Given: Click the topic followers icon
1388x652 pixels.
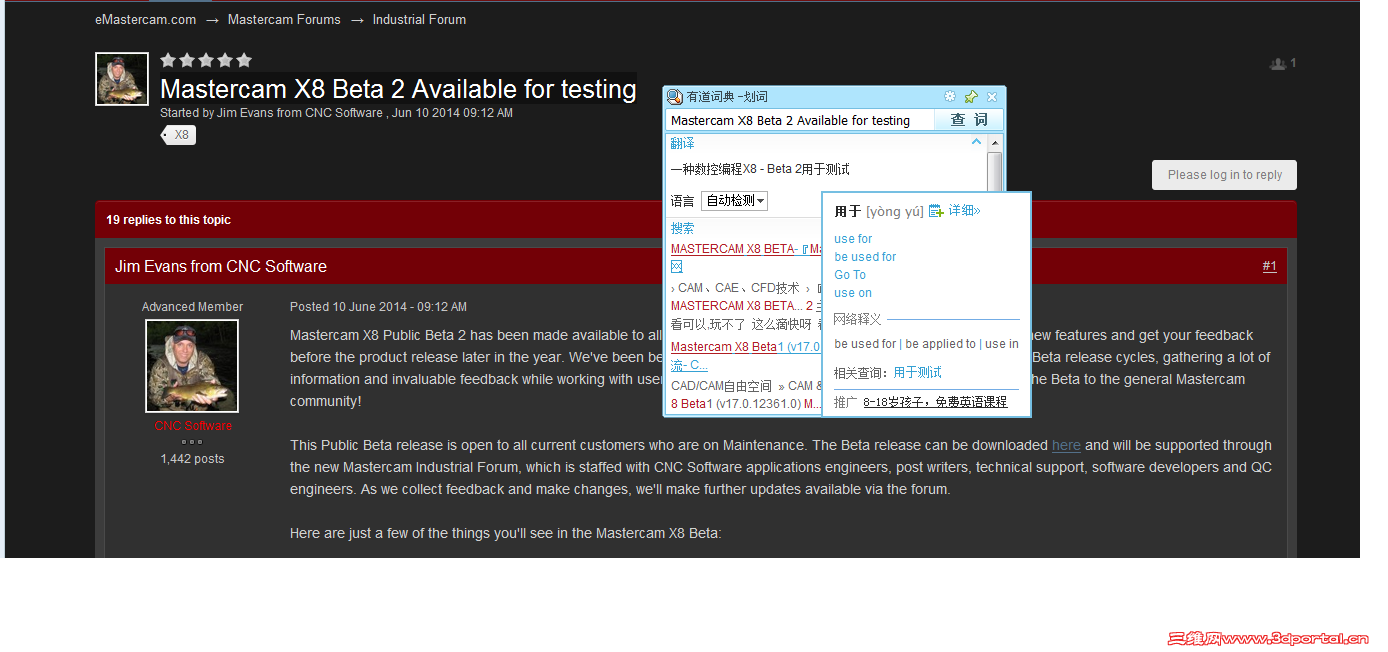Looking at the screenshot, I should point(1278,64).
